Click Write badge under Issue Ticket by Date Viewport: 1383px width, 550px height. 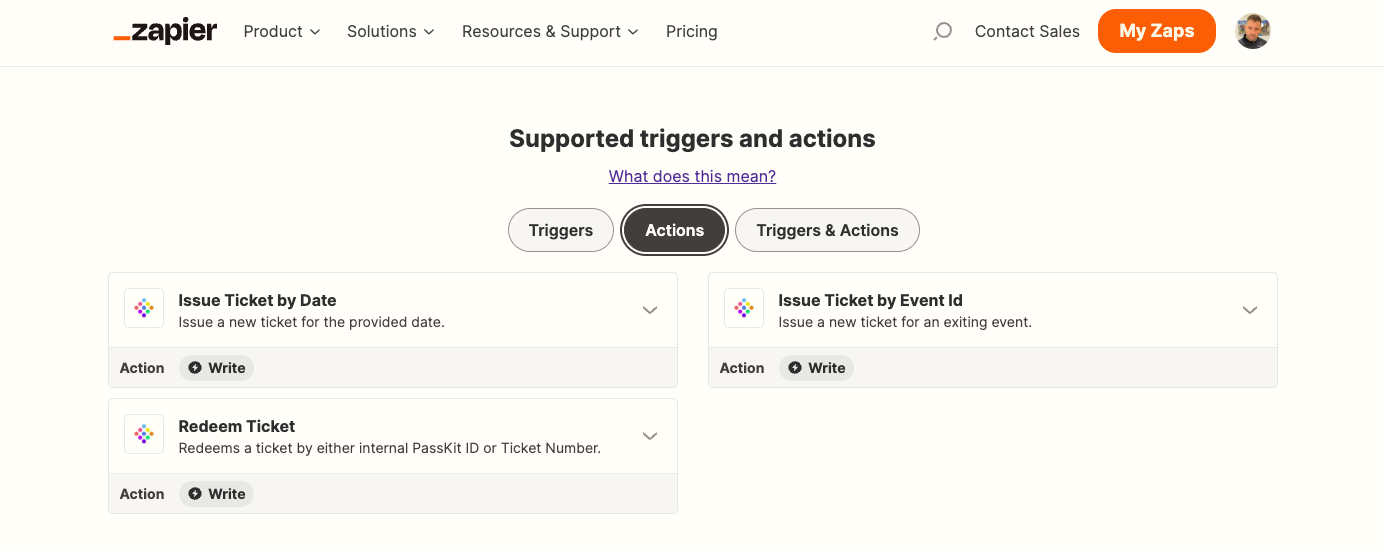point(217,368)
